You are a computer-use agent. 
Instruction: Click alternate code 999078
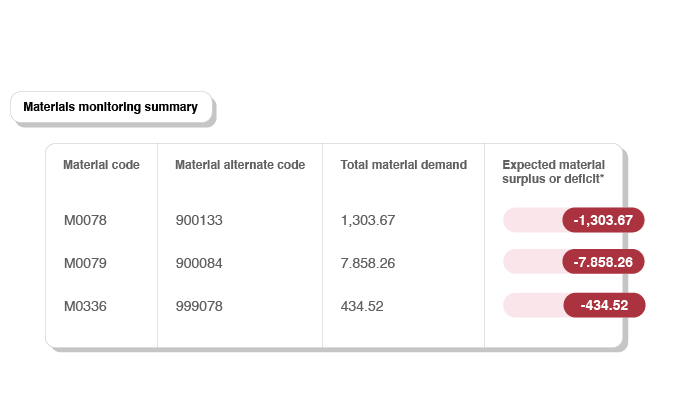pyautogui.click(x=199, y=306)
